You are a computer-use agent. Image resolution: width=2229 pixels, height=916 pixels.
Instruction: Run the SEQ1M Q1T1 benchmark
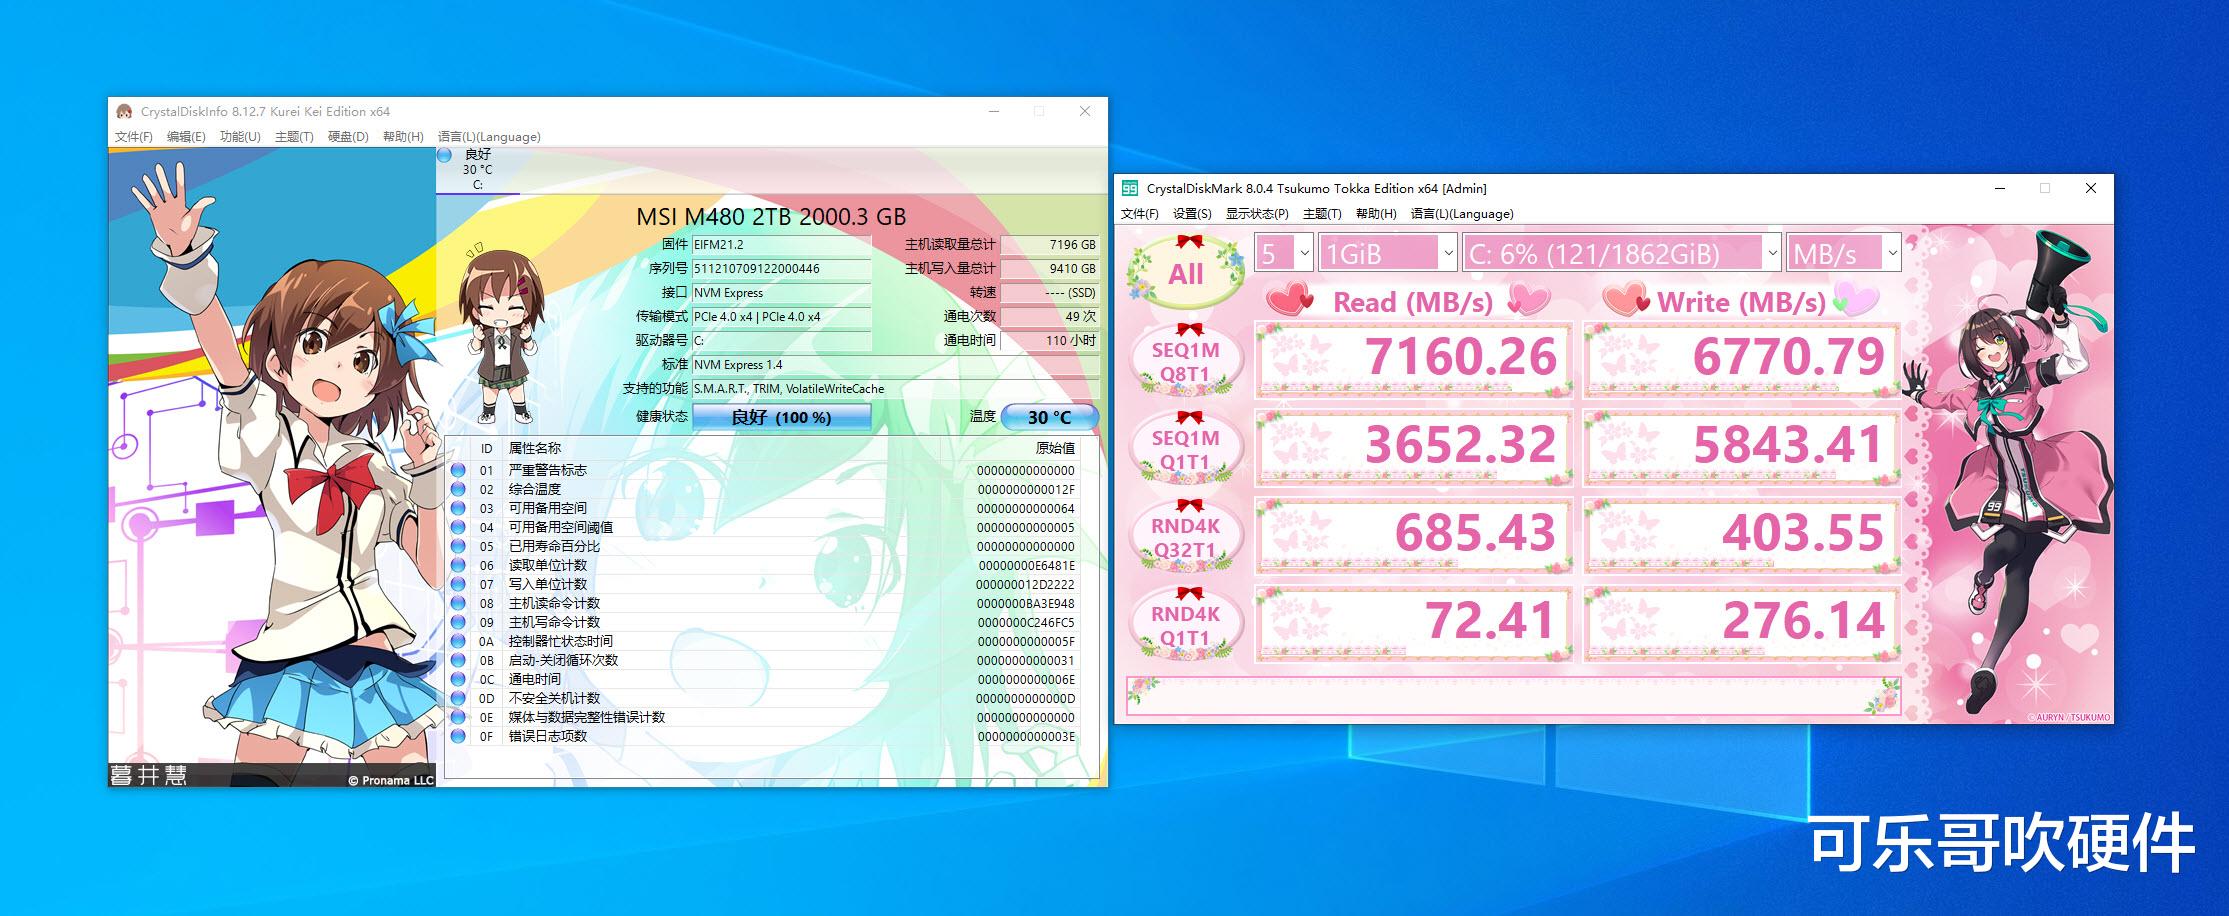click(x=1186, y=448)
